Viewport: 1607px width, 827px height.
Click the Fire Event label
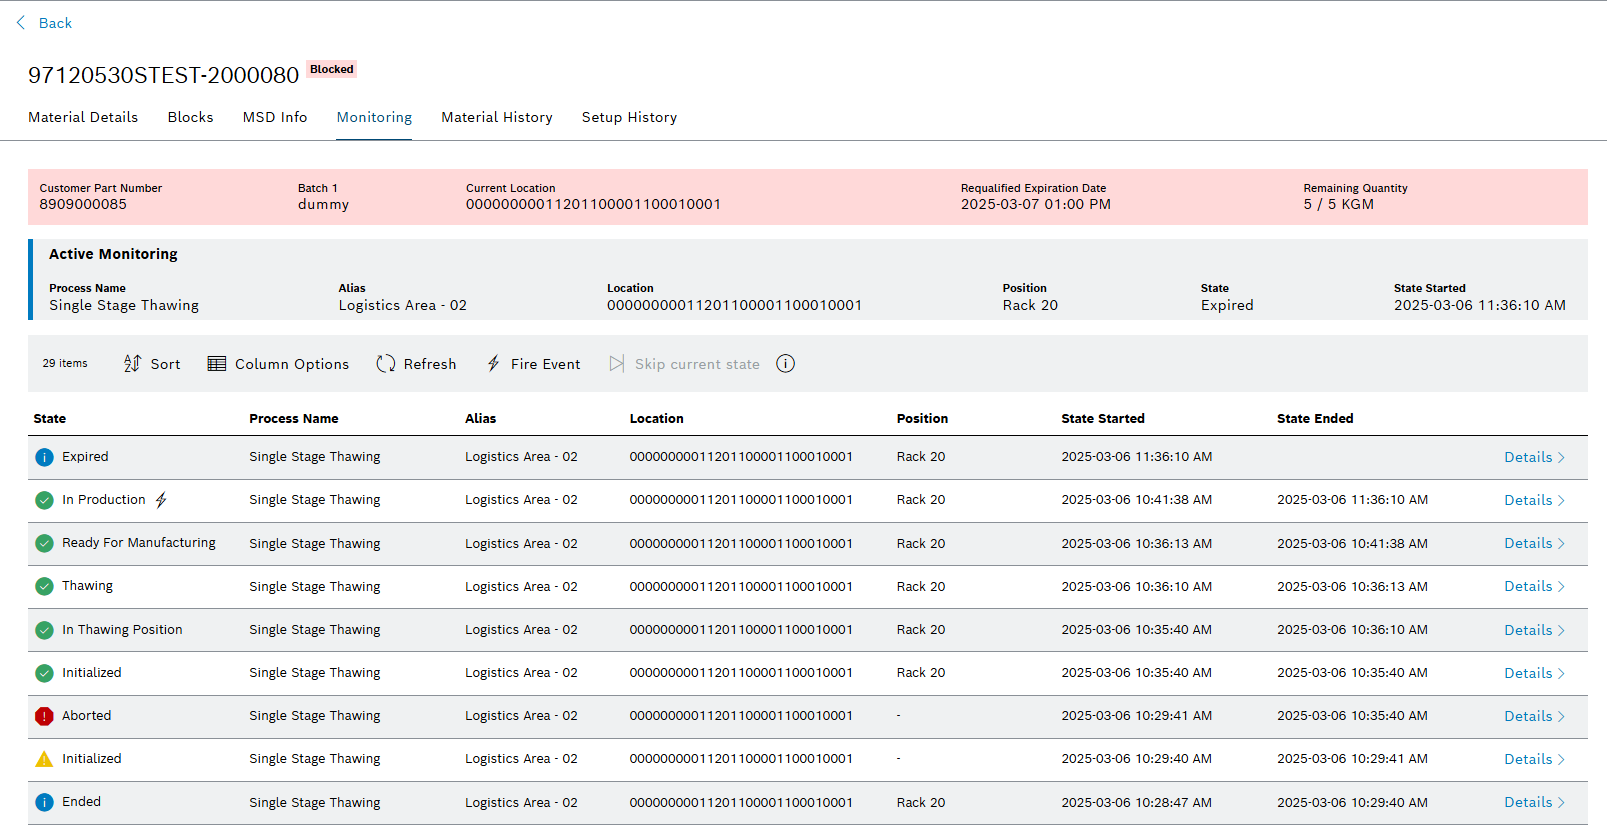545,364
